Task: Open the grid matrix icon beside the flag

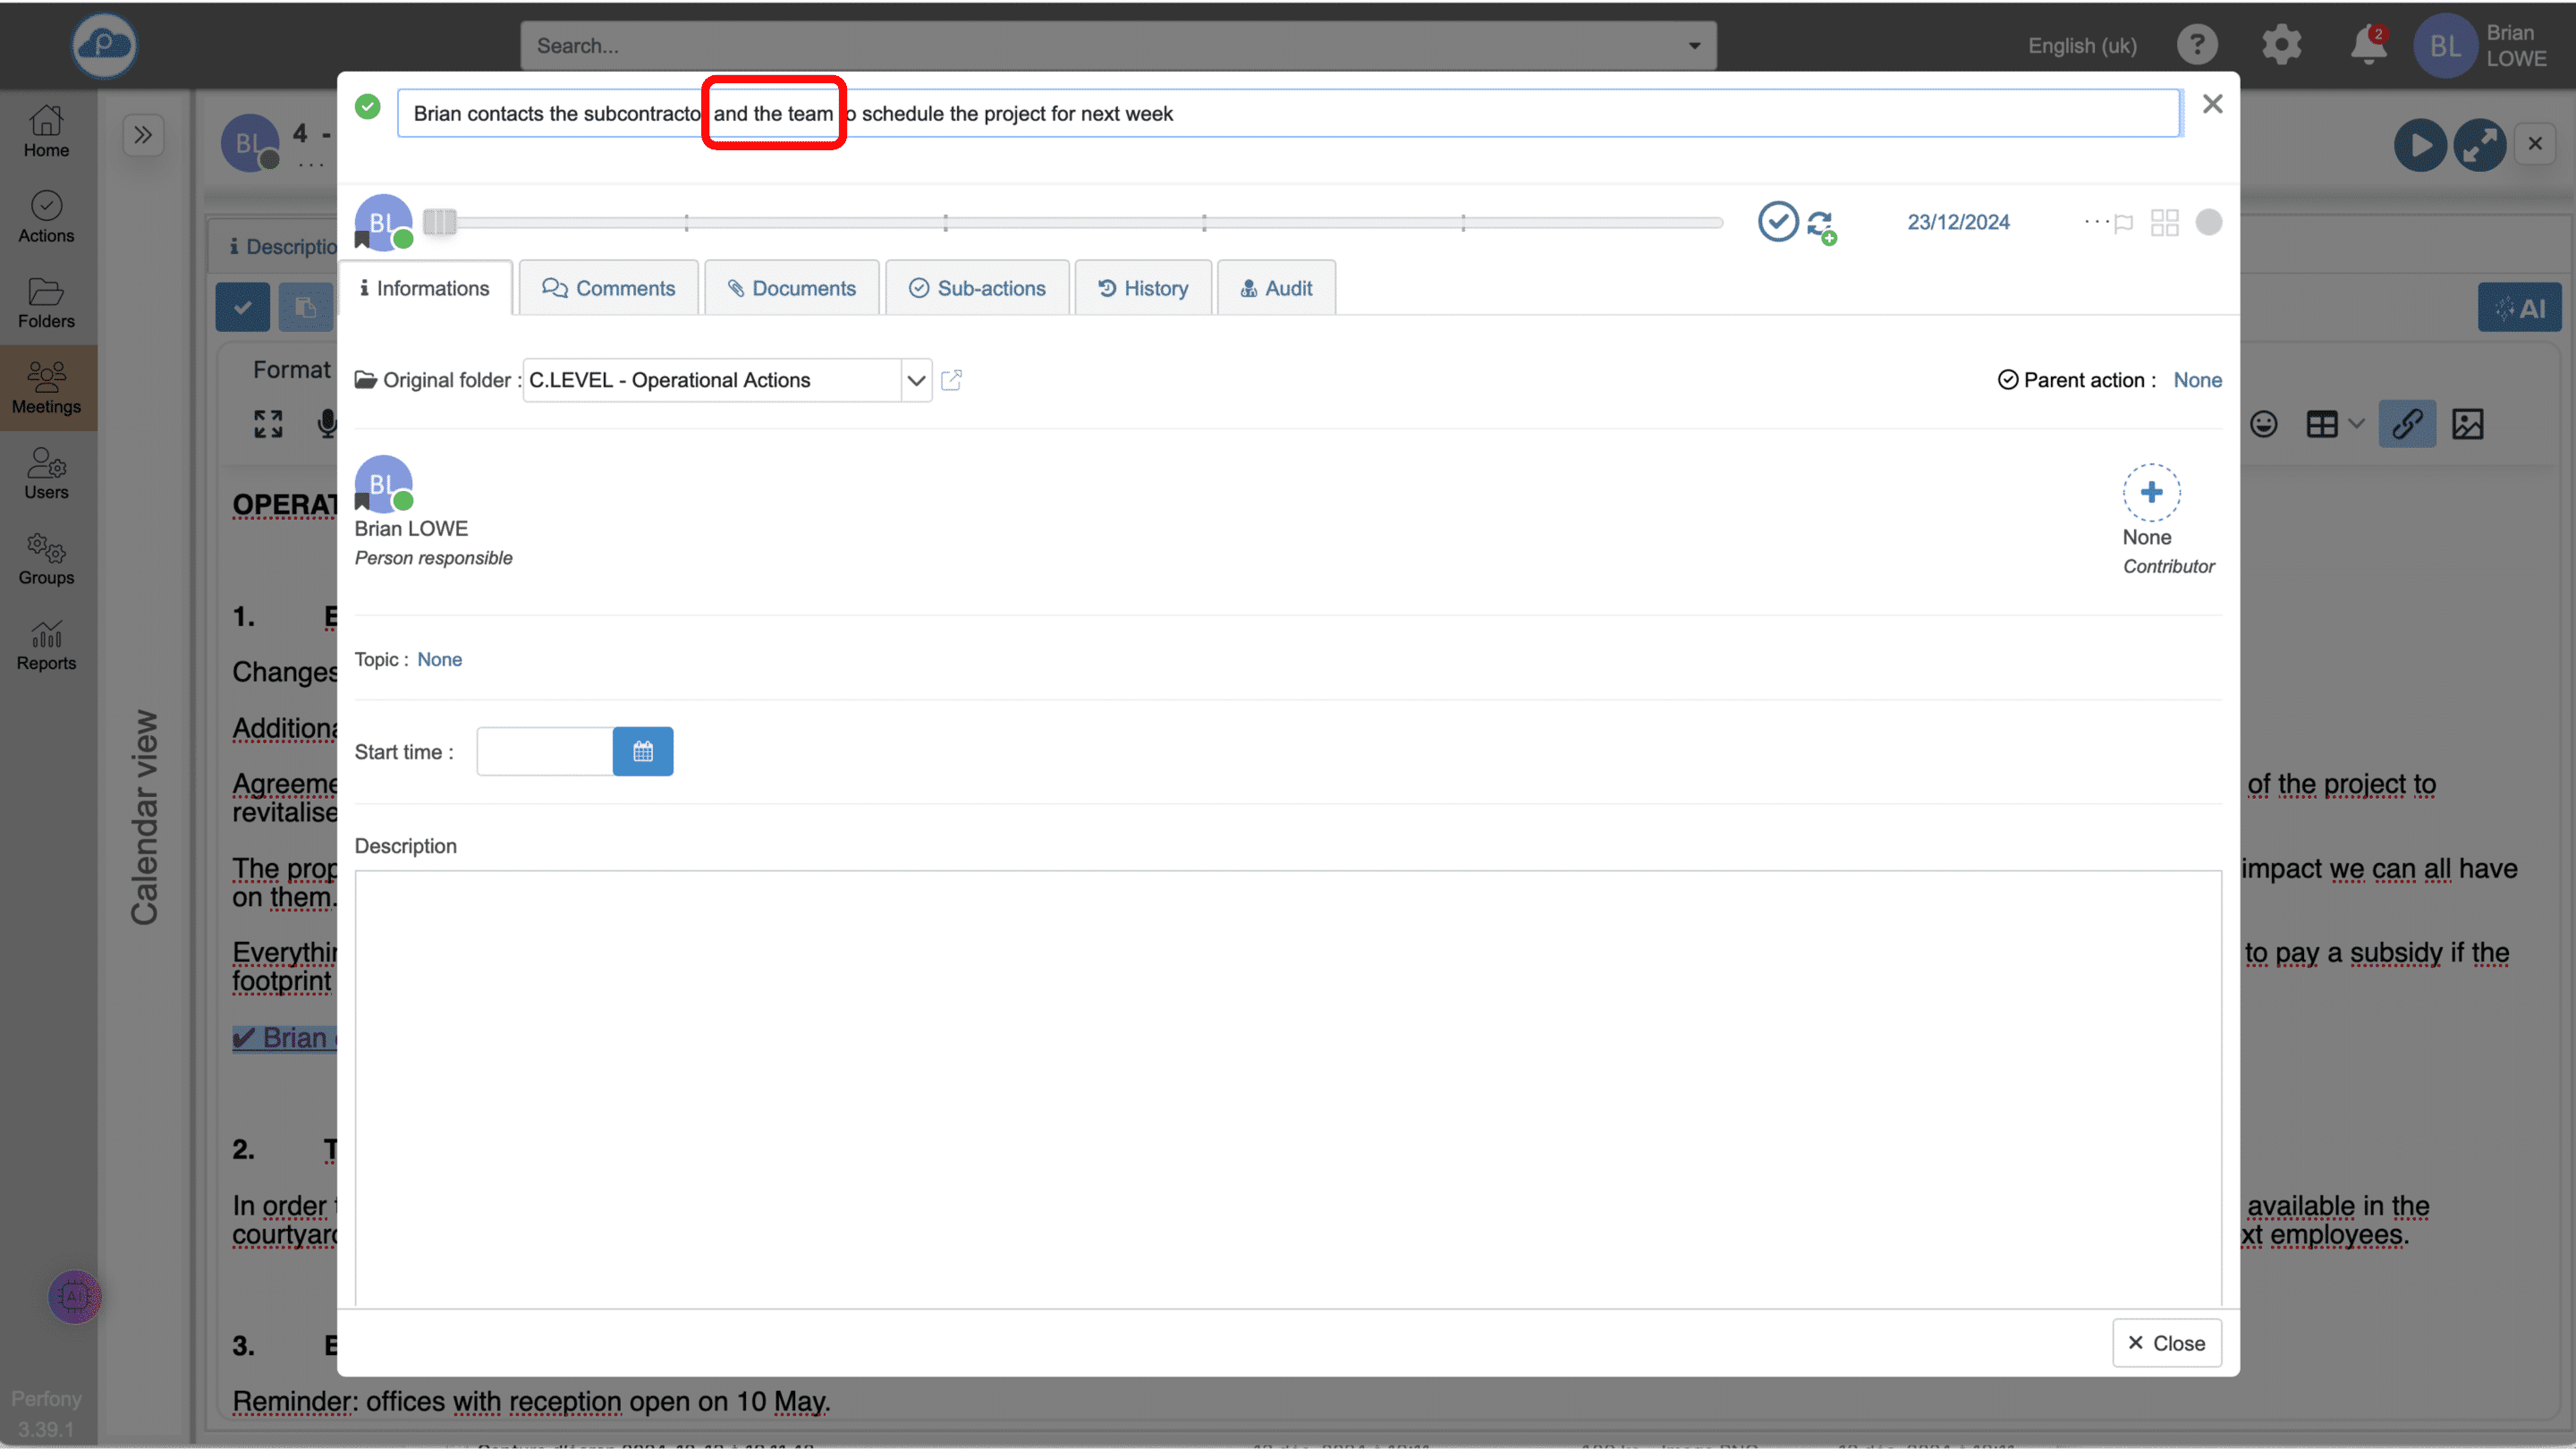Action: click(x=2164, y=222)
